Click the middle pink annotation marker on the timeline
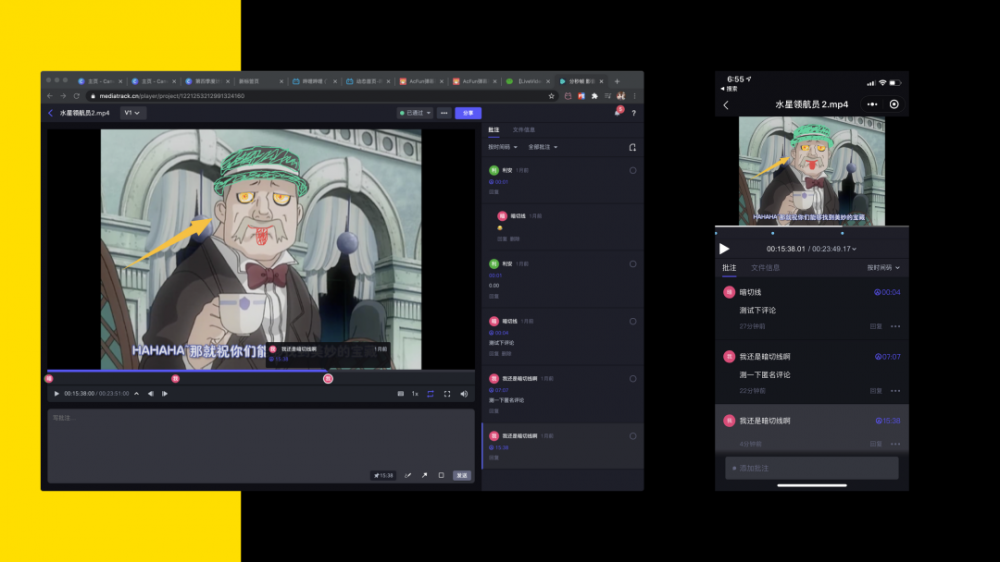Screen dimensions: 1000x562 point(175,379)
